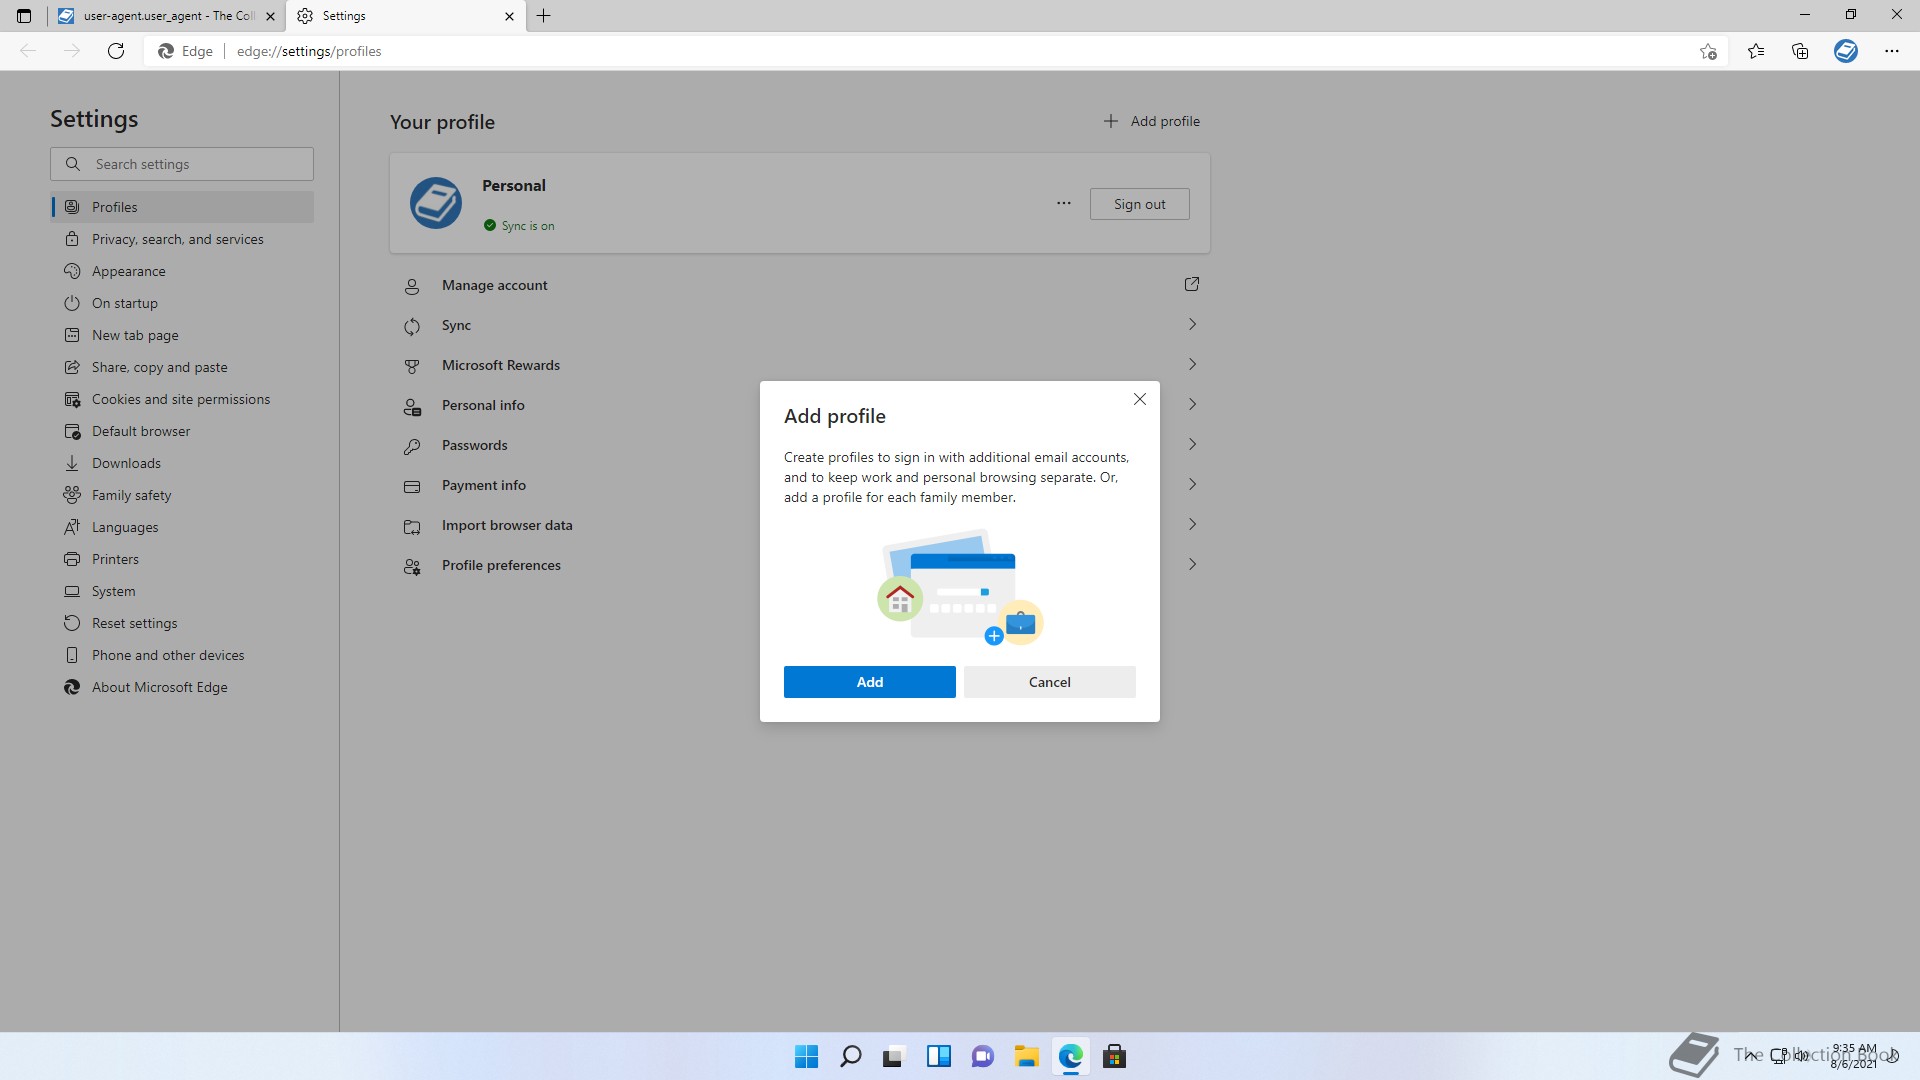Open Manage account external link icon

click(x=1191, y=285)
